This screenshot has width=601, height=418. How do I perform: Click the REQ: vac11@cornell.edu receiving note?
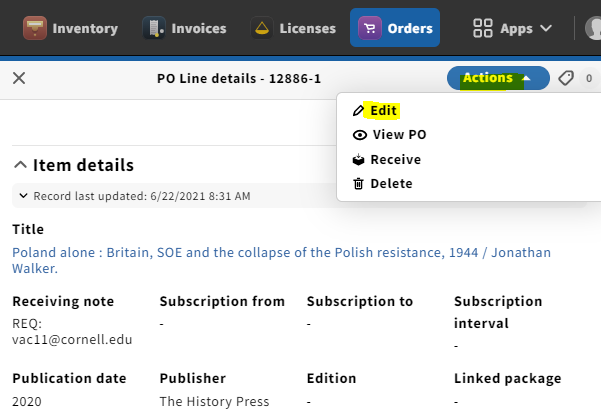[x=72, y=331]
